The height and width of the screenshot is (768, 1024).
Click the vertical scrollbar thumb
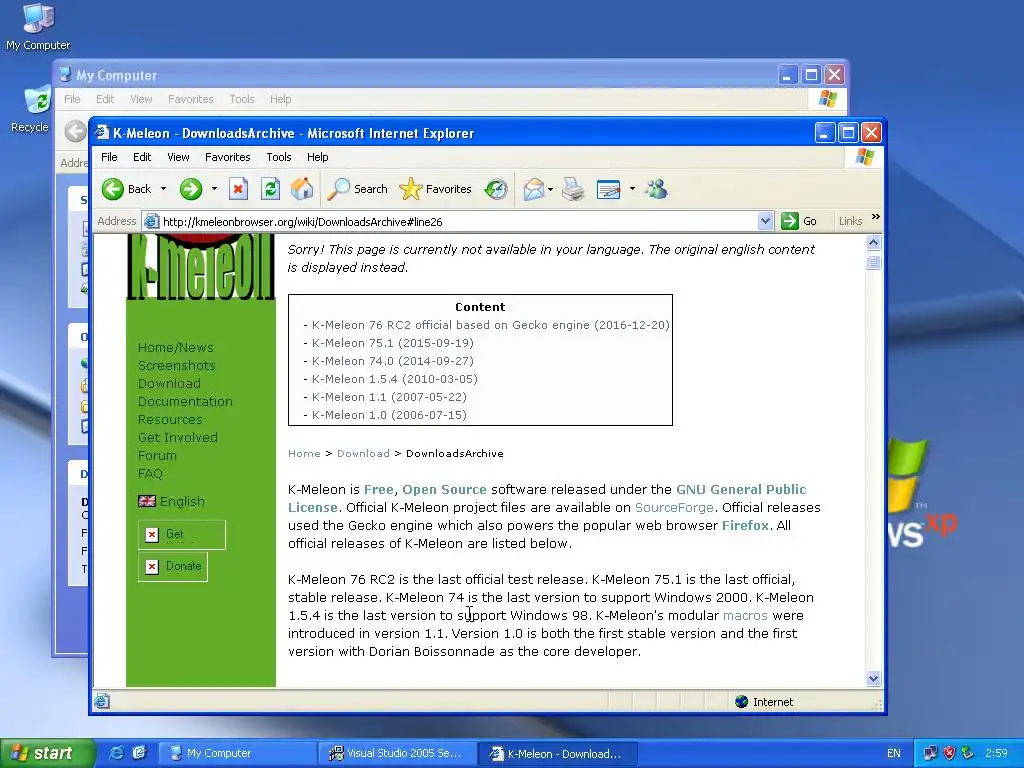point(873,263)
